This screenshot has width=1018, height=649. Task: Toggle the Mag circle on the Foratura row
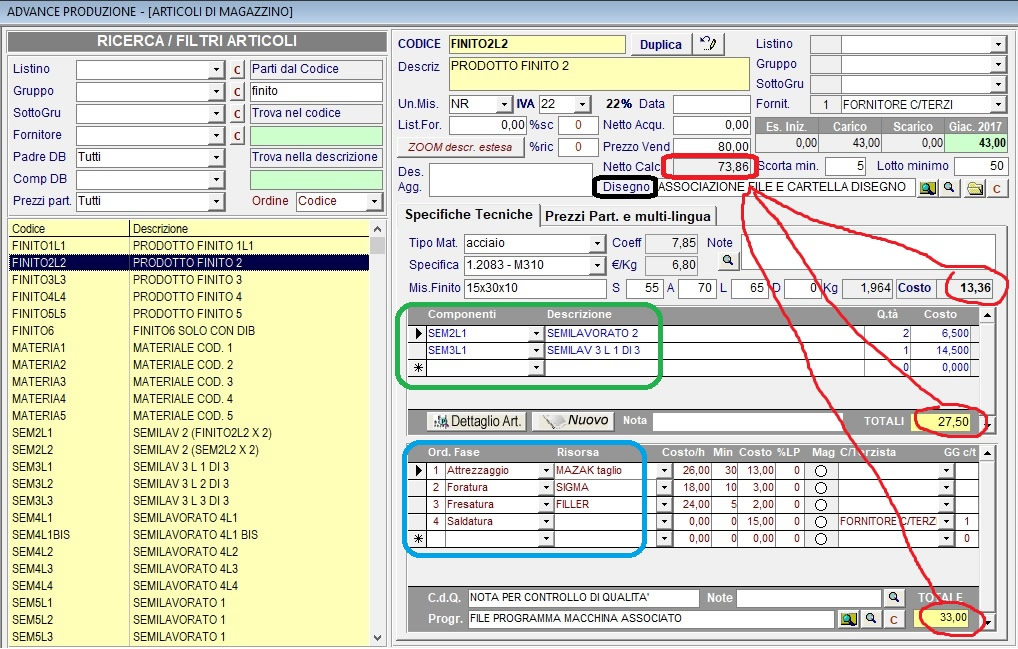click(x=821, y=487)
